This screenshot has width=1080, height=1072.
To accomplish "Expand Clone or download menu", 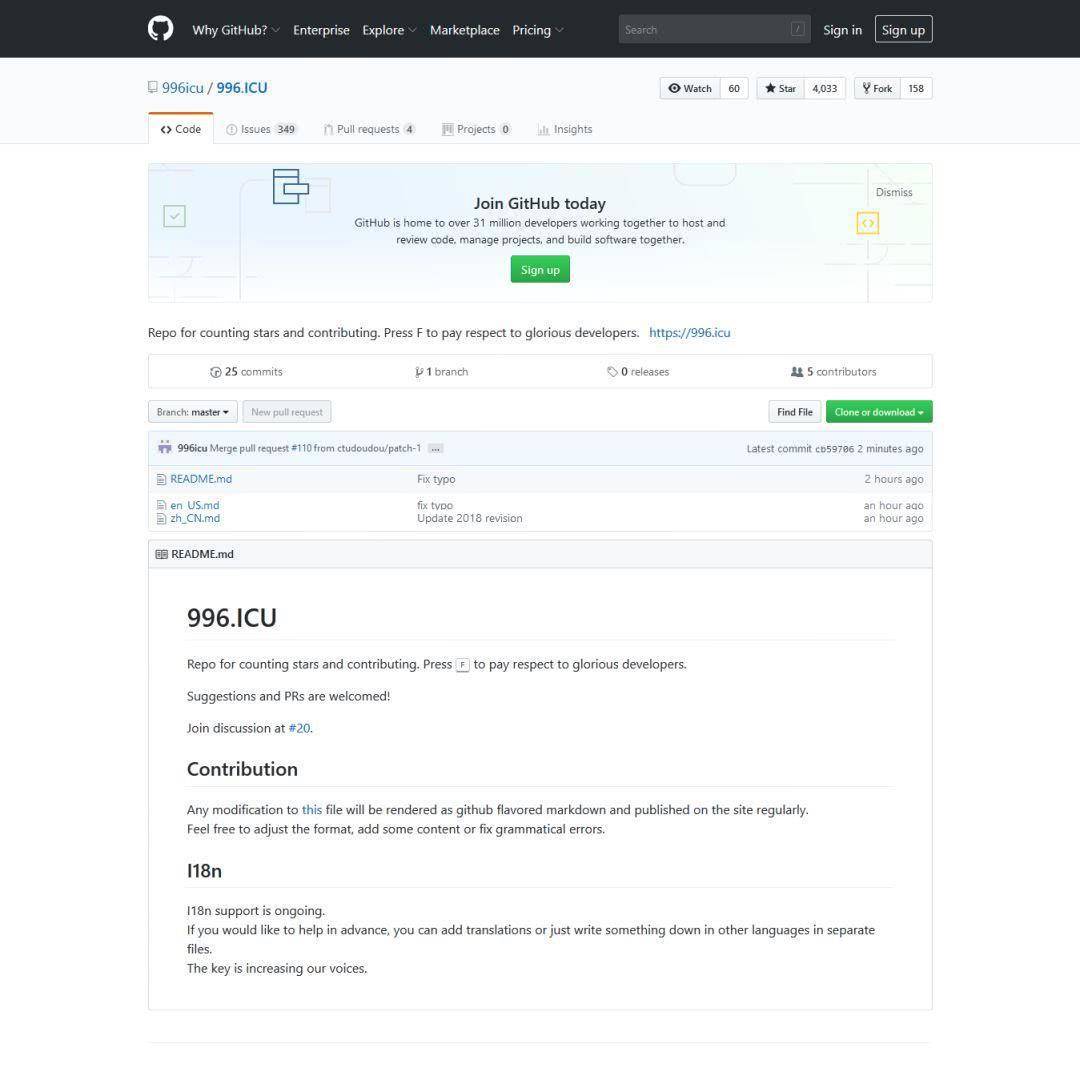I will point(878,412).
